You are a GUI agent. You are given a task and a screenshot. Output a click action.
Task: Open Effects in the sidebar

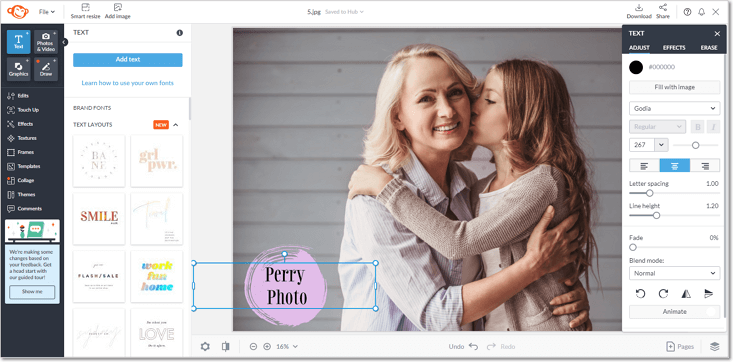[20, 124]
